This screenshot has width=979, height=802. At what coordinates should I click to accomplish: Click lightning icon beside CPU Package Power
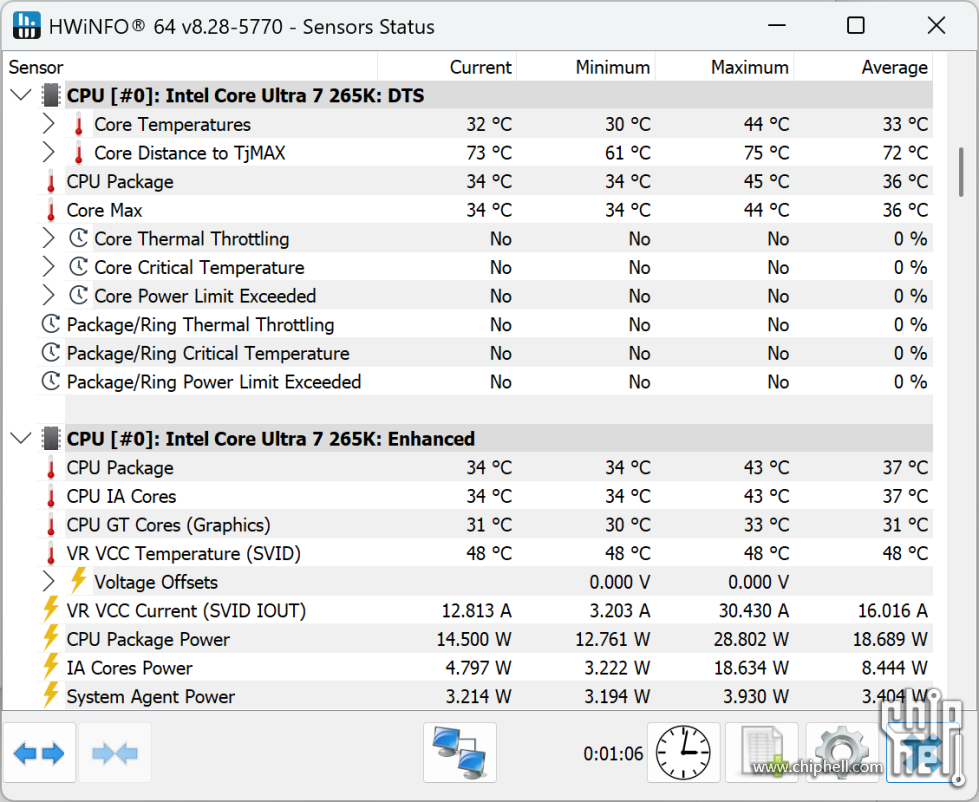[51, 638]
